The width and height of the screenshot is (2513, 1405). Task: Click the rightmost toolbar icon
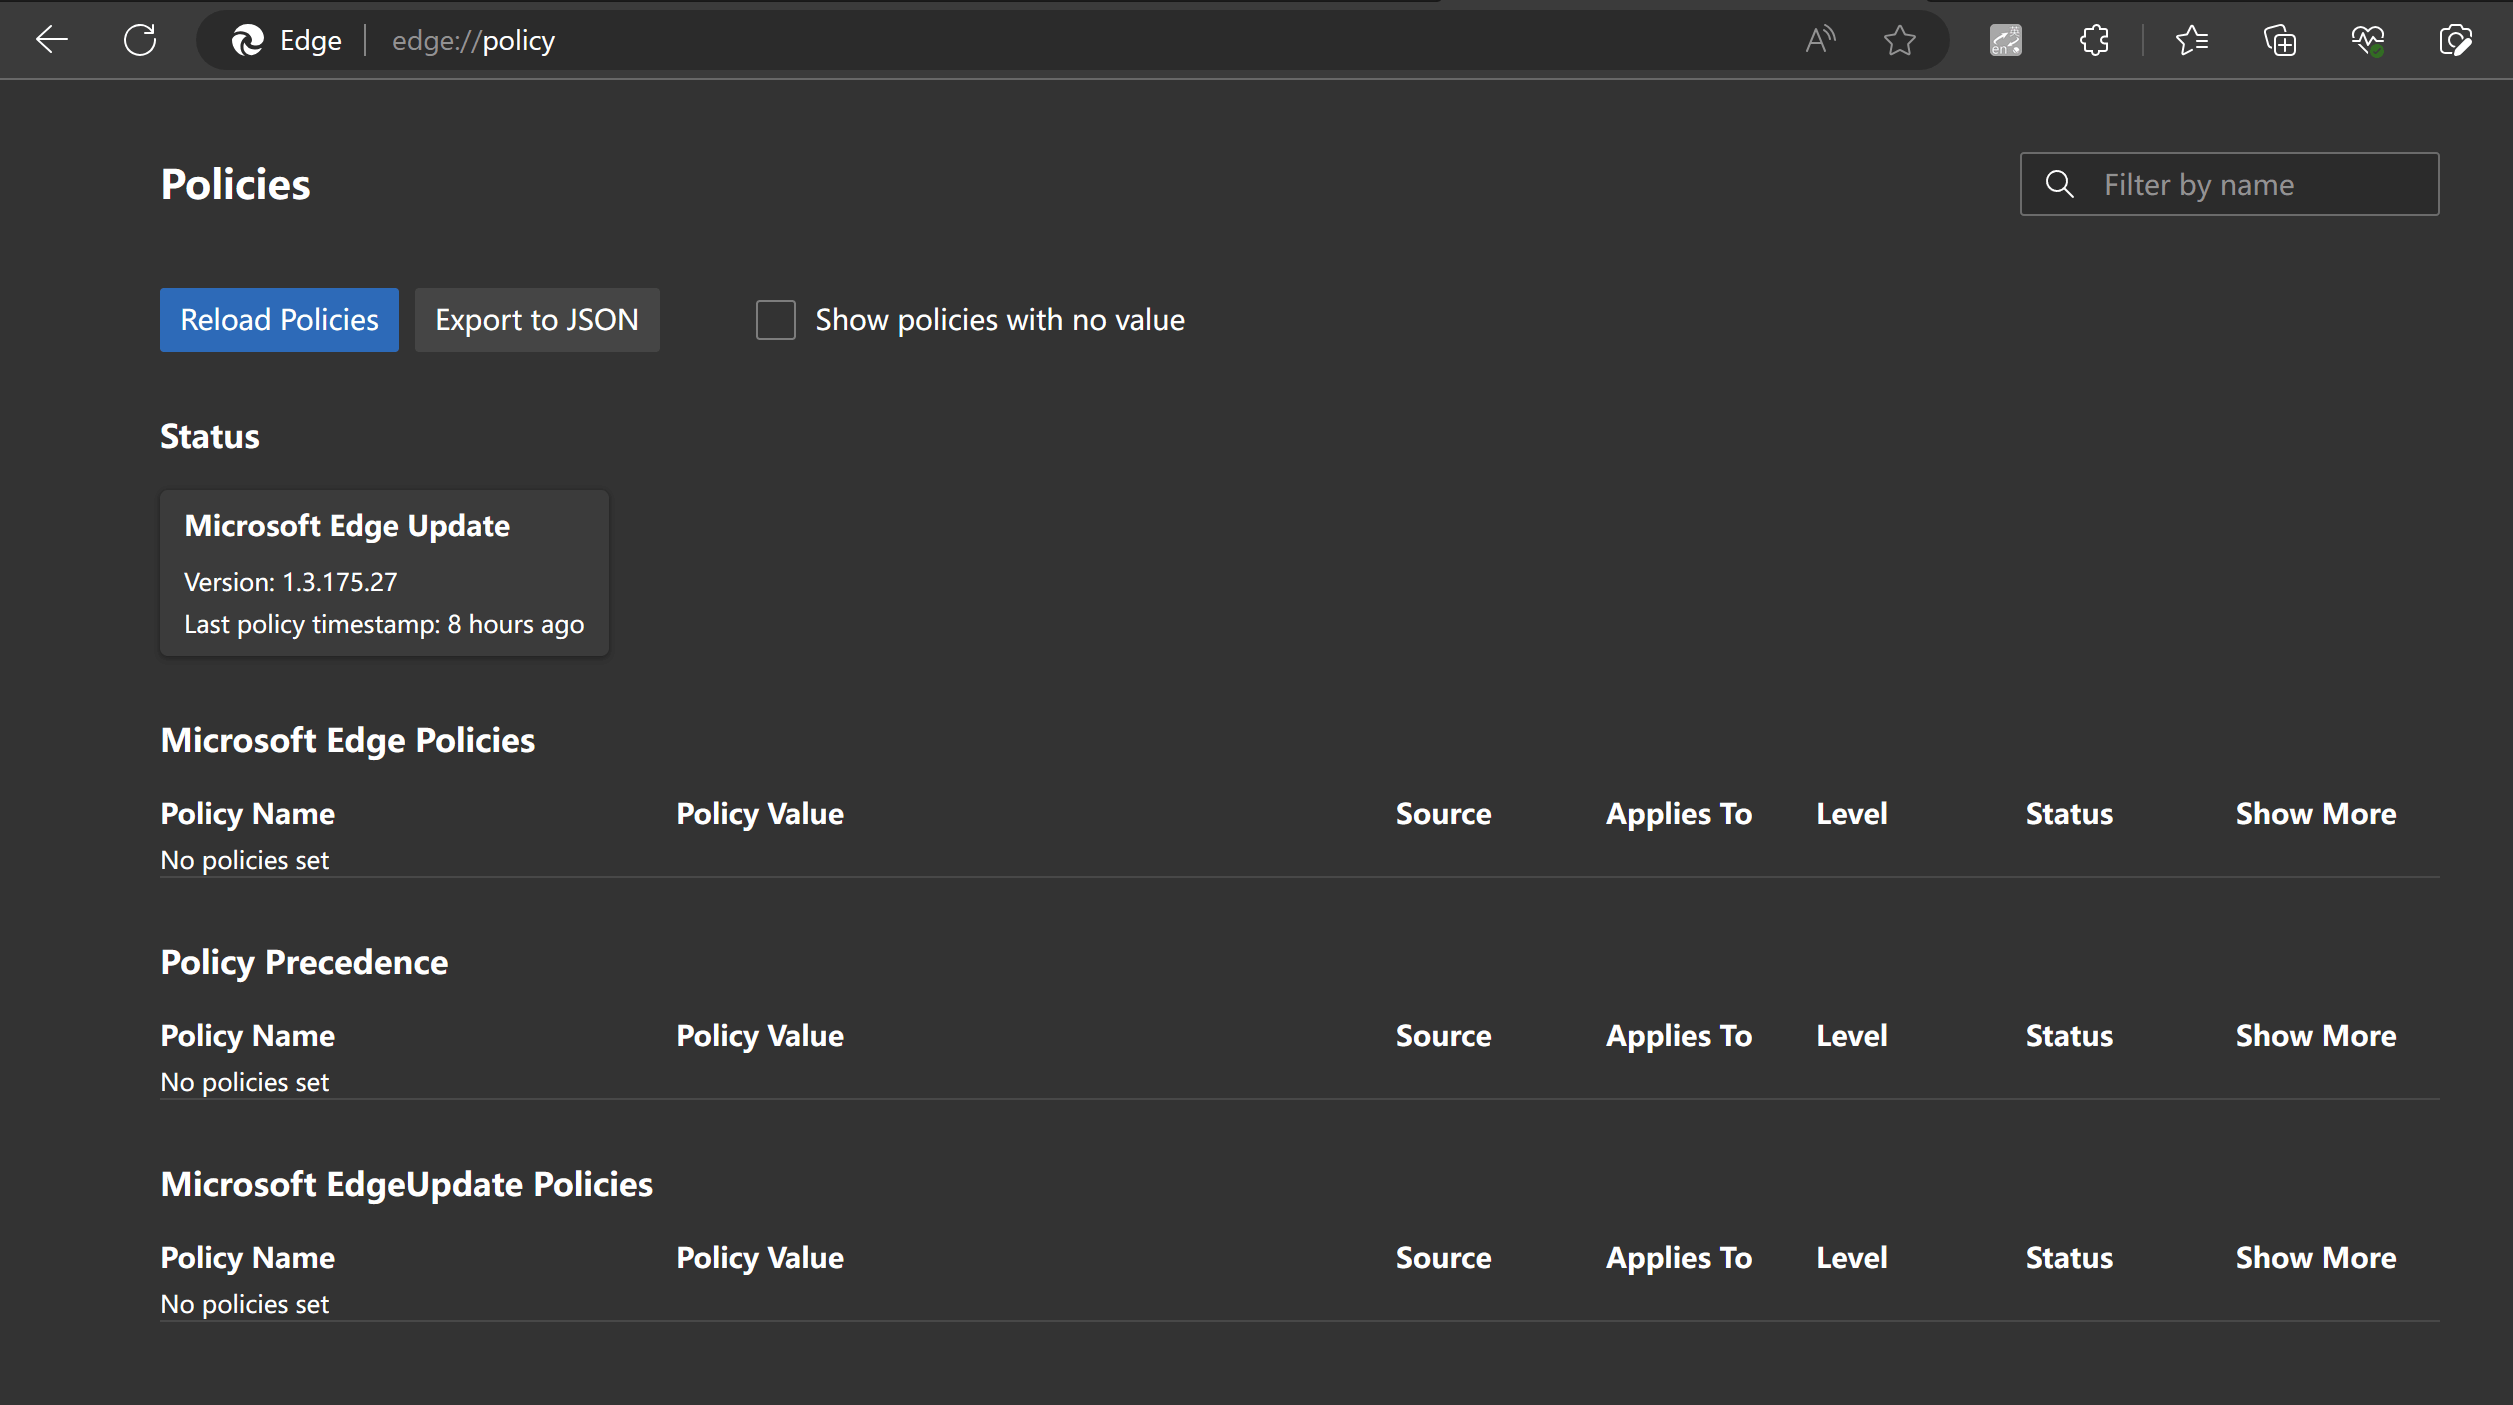(x=2455, y=40)
